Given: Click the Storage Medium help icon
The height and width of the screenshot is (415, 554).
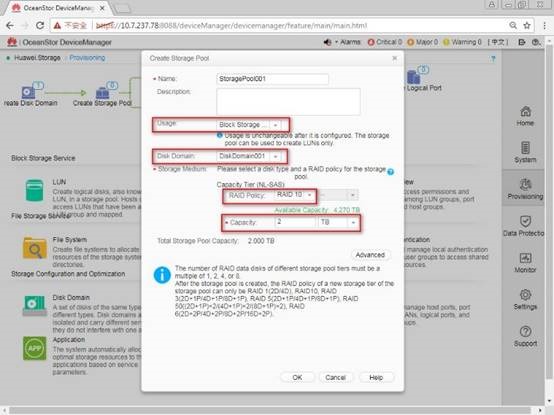Looking at the screenshot, I should coord(390,172).
